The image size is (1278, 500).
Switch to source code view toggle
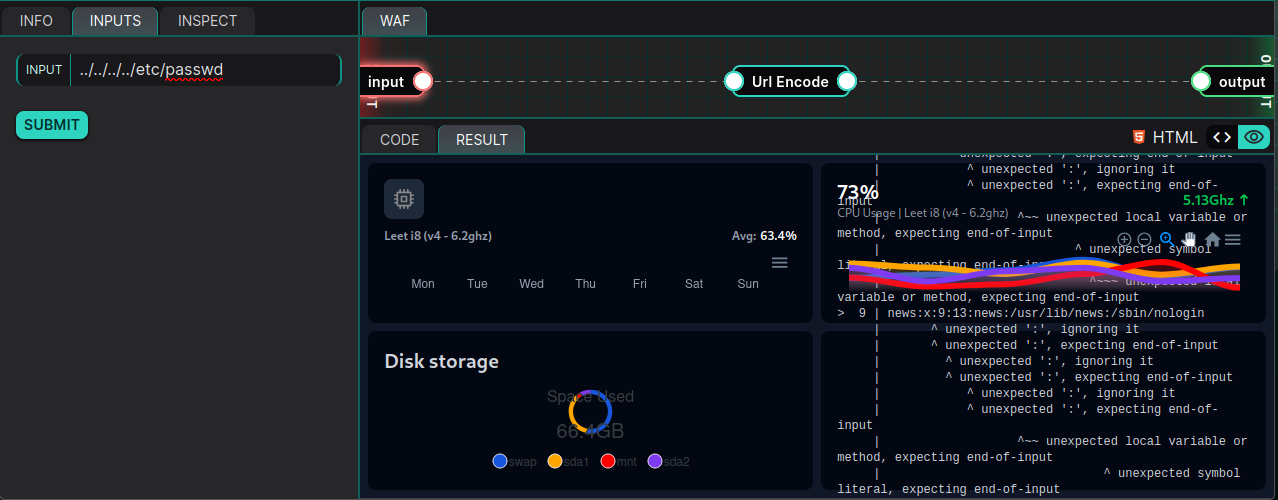click(x=1221, y=137)
